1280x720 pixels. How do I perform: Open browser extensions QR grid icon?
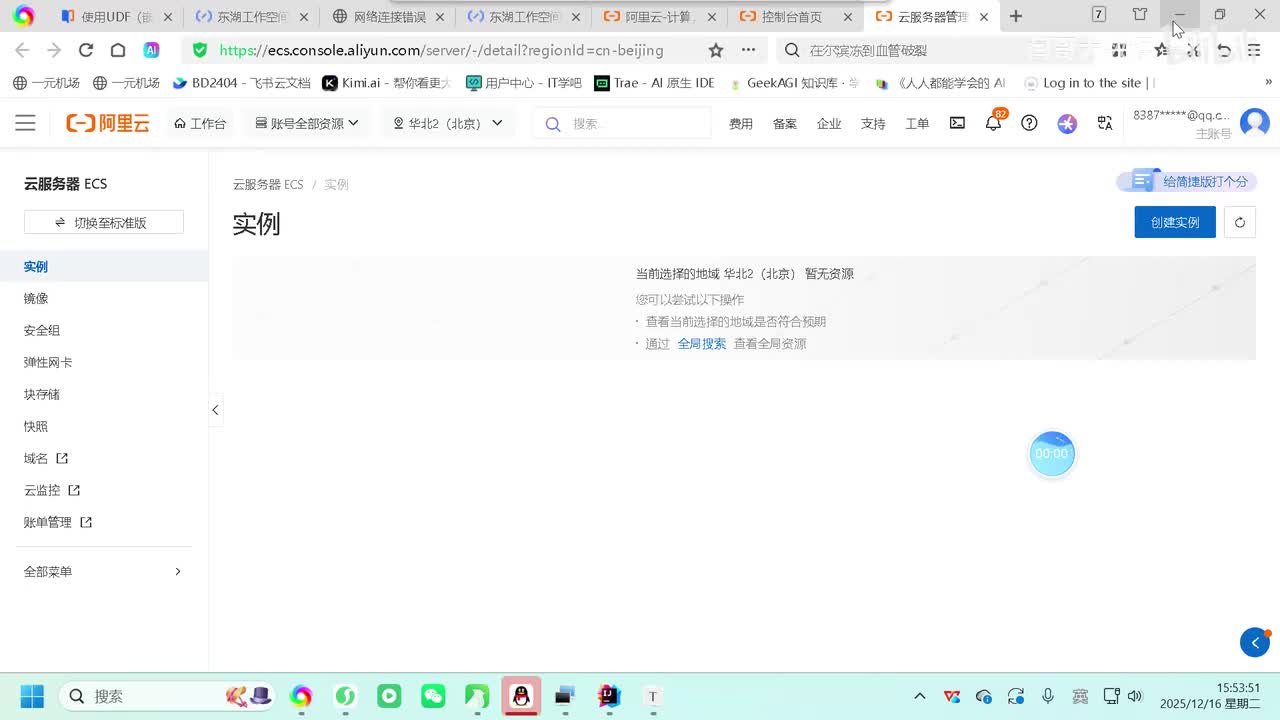(x=1119, y=50)
